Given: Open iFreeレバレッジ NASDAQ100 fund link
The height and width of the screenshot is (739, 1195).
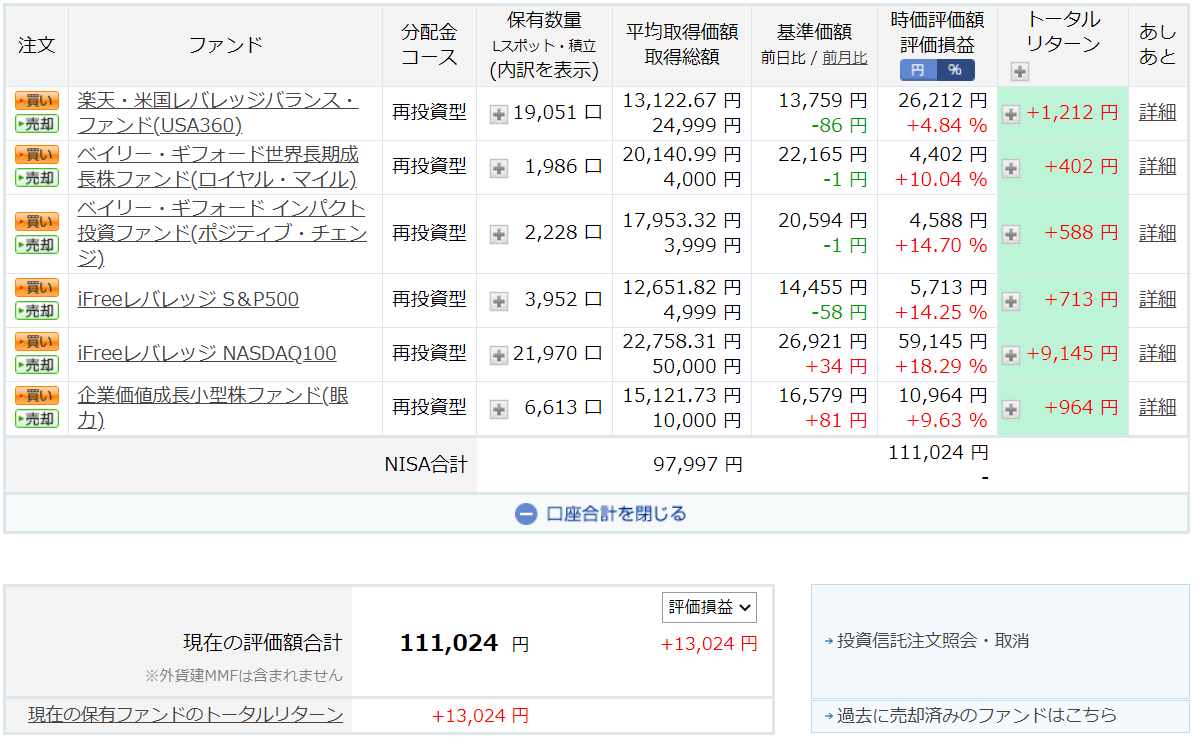Looking at the screenshot, I should (207, 354).
